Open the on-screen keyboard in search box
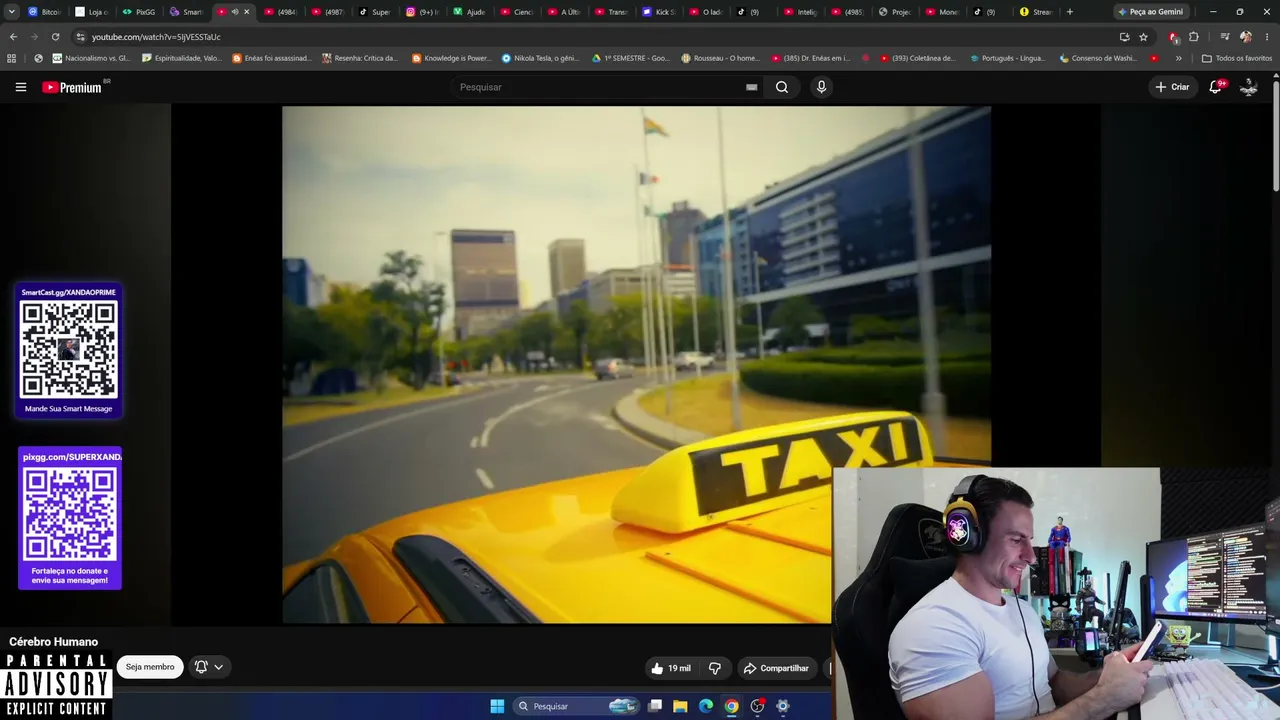1280x720 pixels. click(x=751, y=87)
